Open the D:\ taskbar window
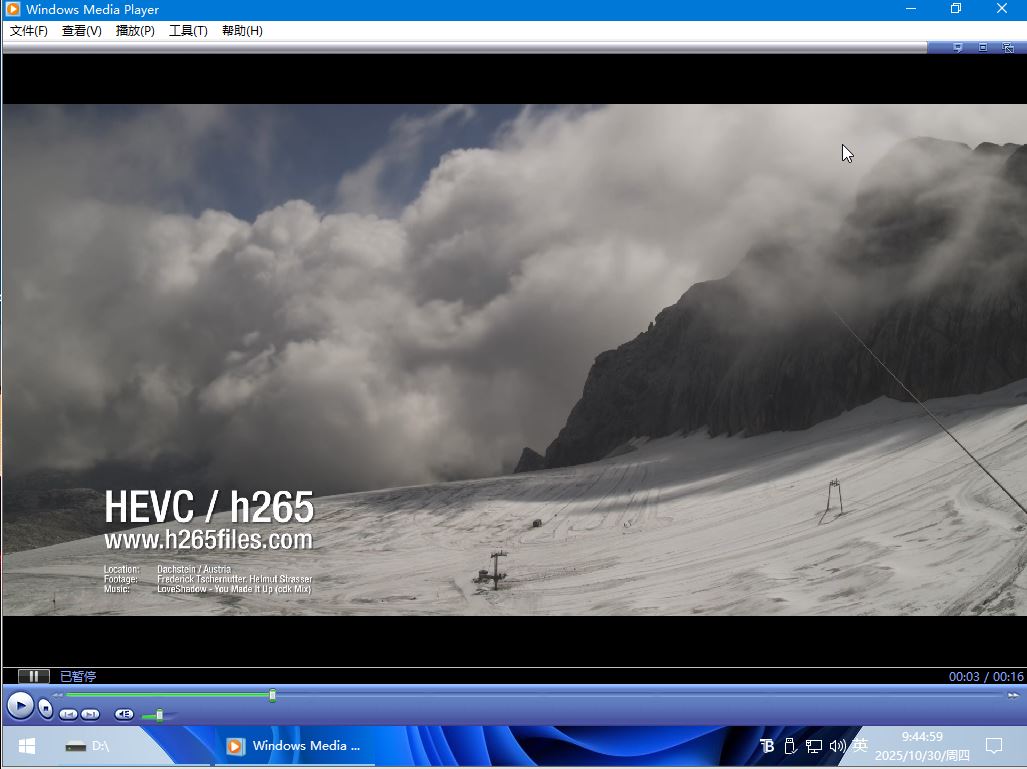 [x=90, y=746]
